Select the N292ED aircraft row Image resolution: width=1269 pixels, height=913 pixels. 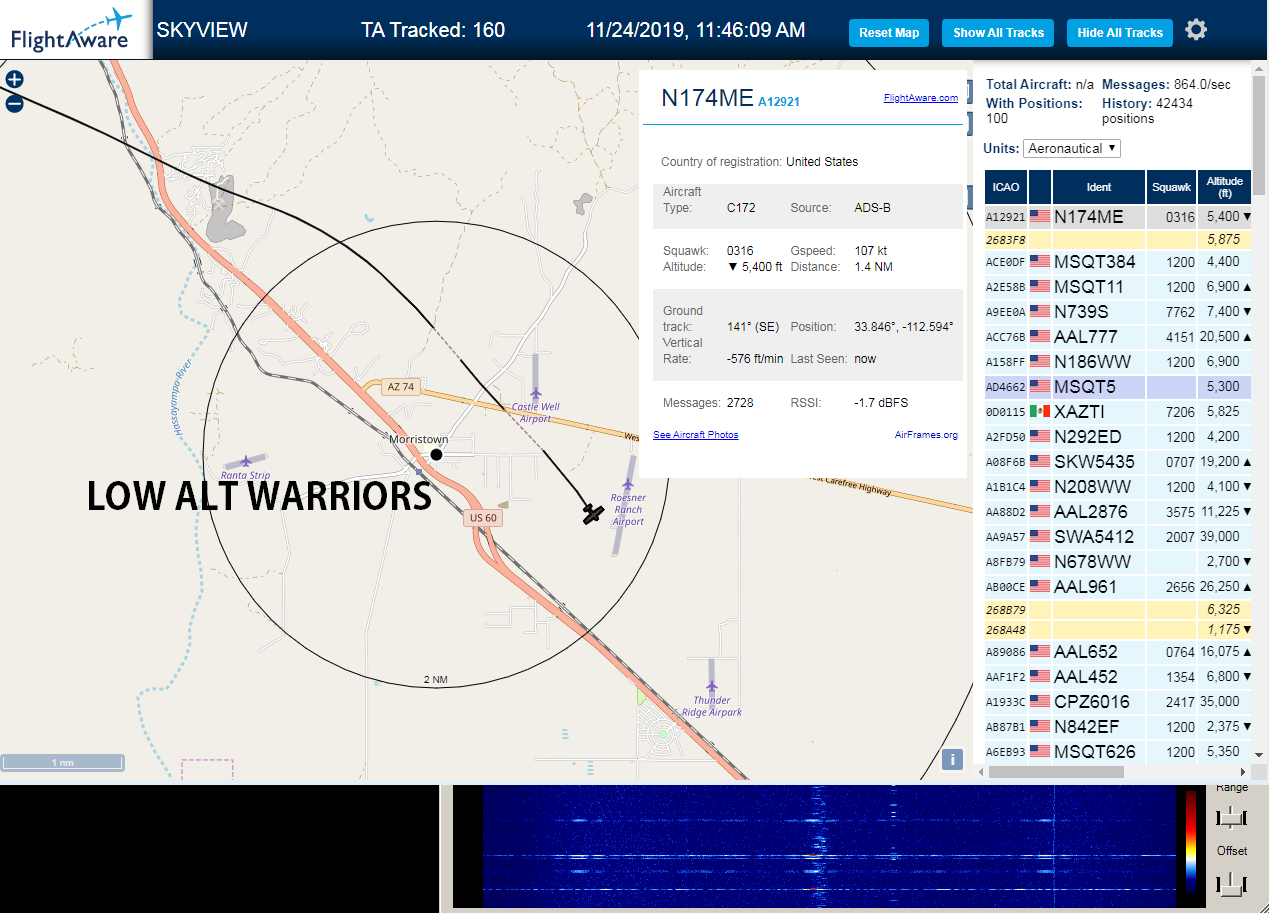pos(1118,437)
